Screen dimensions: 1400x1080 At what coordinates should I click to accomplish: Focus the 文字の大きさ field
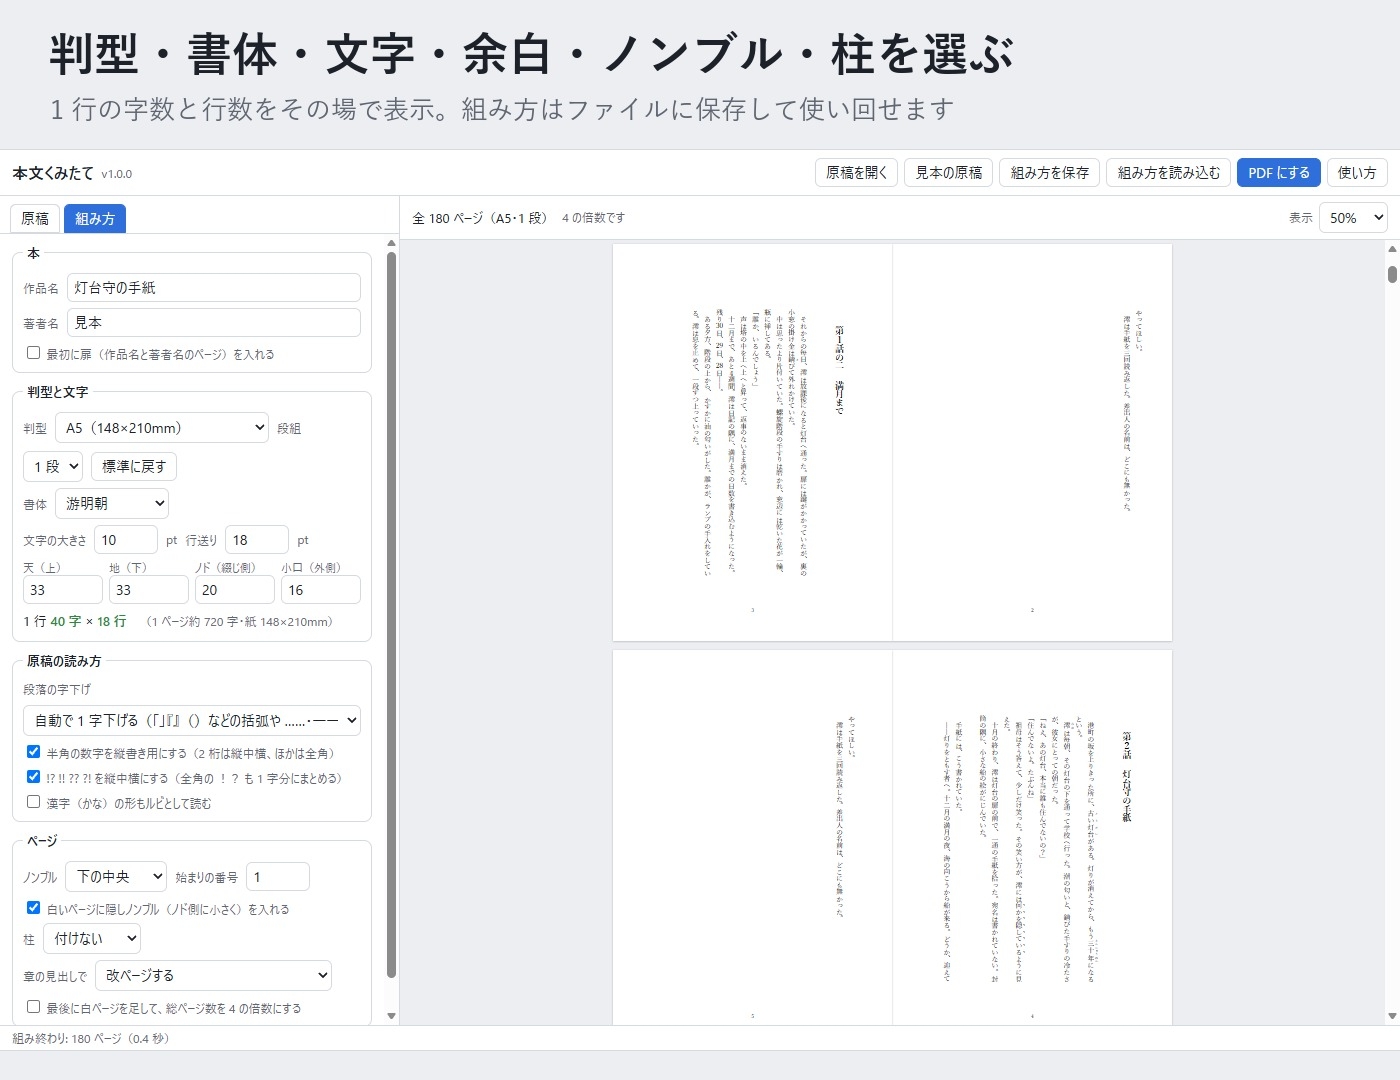(x=126, y=540)
